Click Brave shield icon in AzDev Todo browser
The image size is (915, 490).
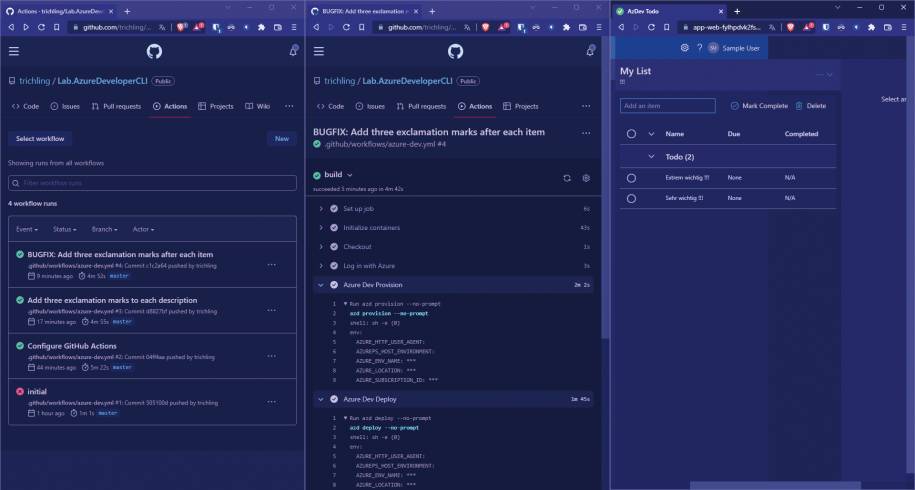(790, 27)
